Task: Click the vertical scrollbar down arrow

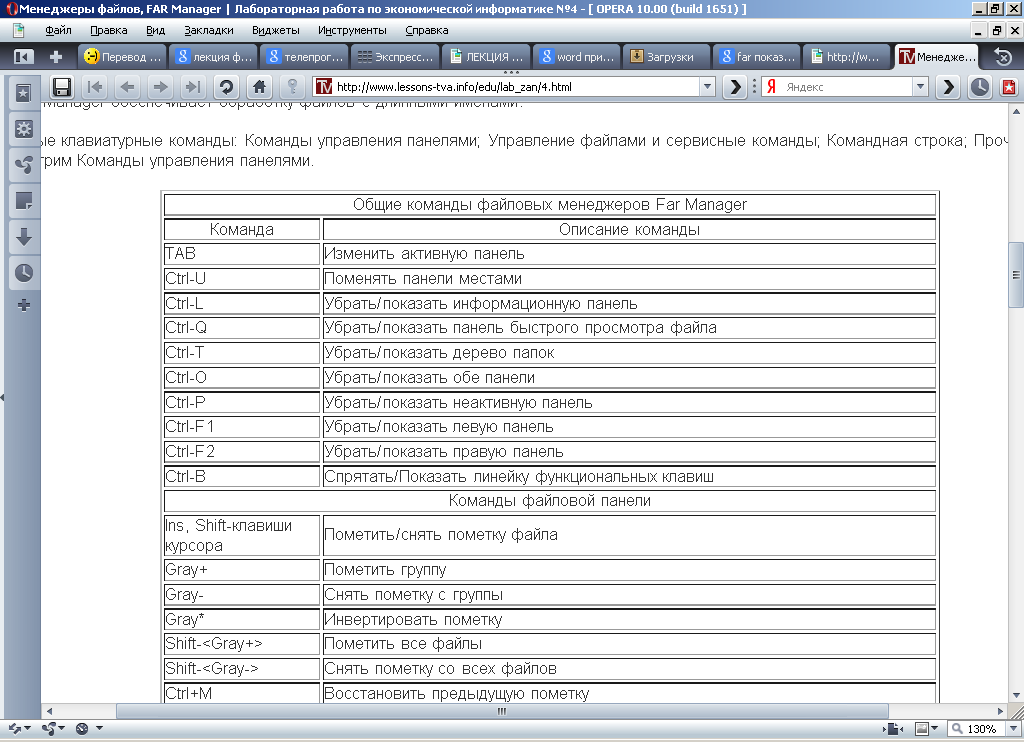Action: point(1016,695)
